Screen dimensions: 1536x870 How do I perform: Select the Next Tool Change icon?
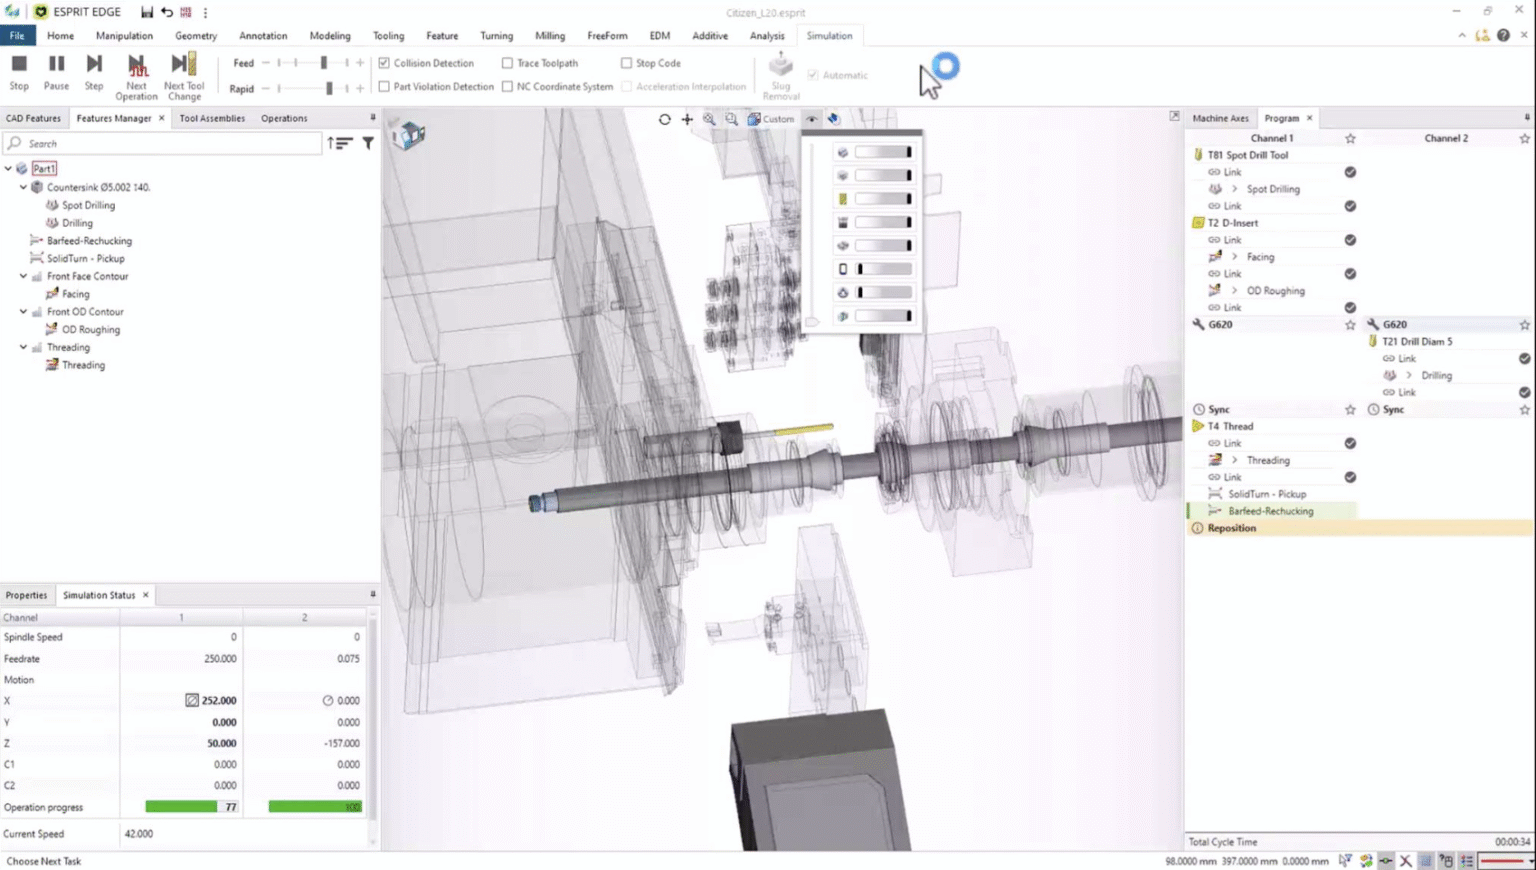point(183,65)
